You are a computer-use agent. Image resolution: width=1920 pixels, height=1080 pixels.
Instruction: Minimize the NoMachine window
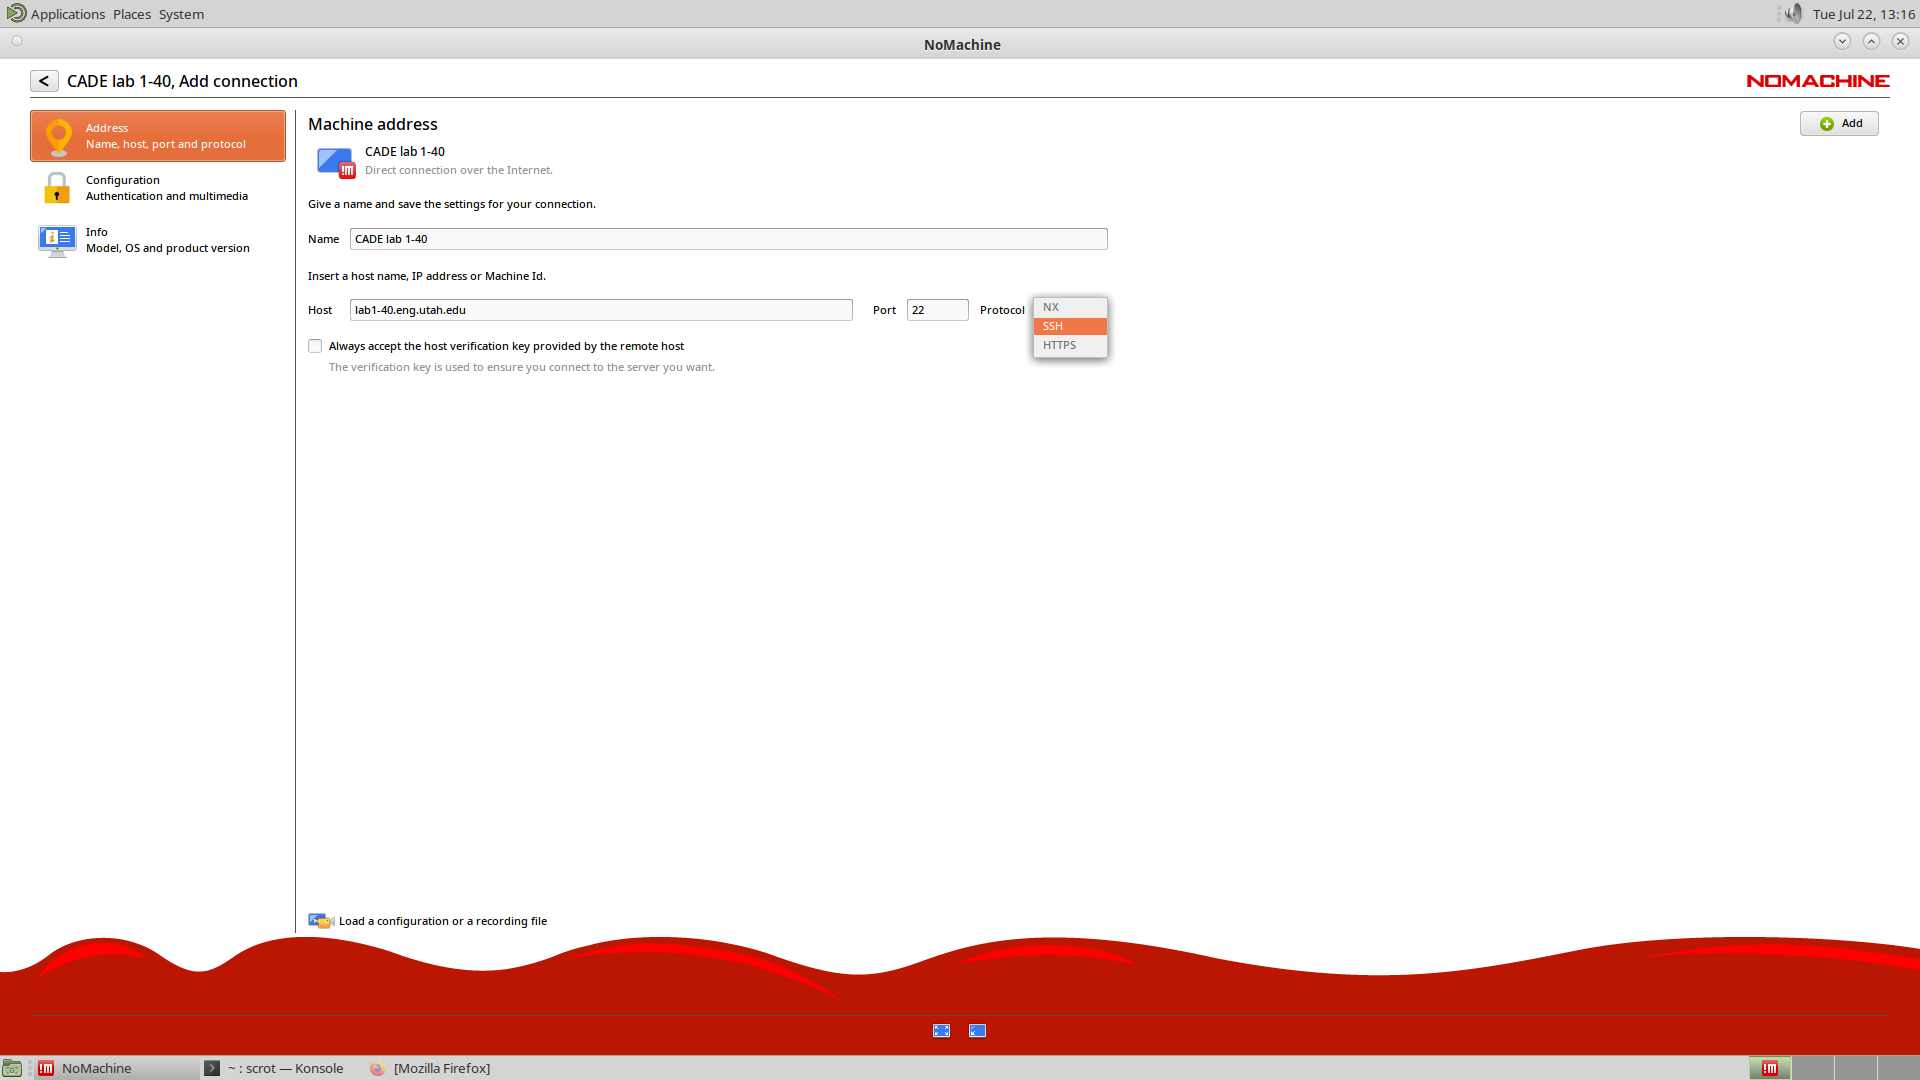coord(1842,41)
